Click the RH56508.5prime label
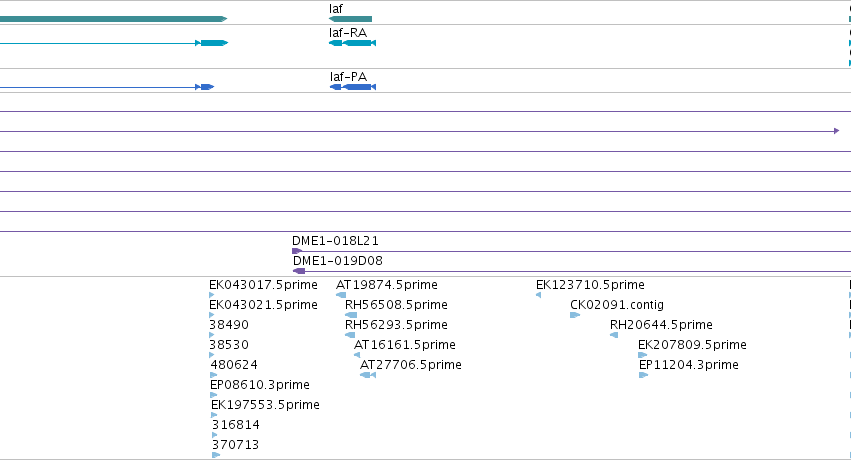 pos(396,305)
